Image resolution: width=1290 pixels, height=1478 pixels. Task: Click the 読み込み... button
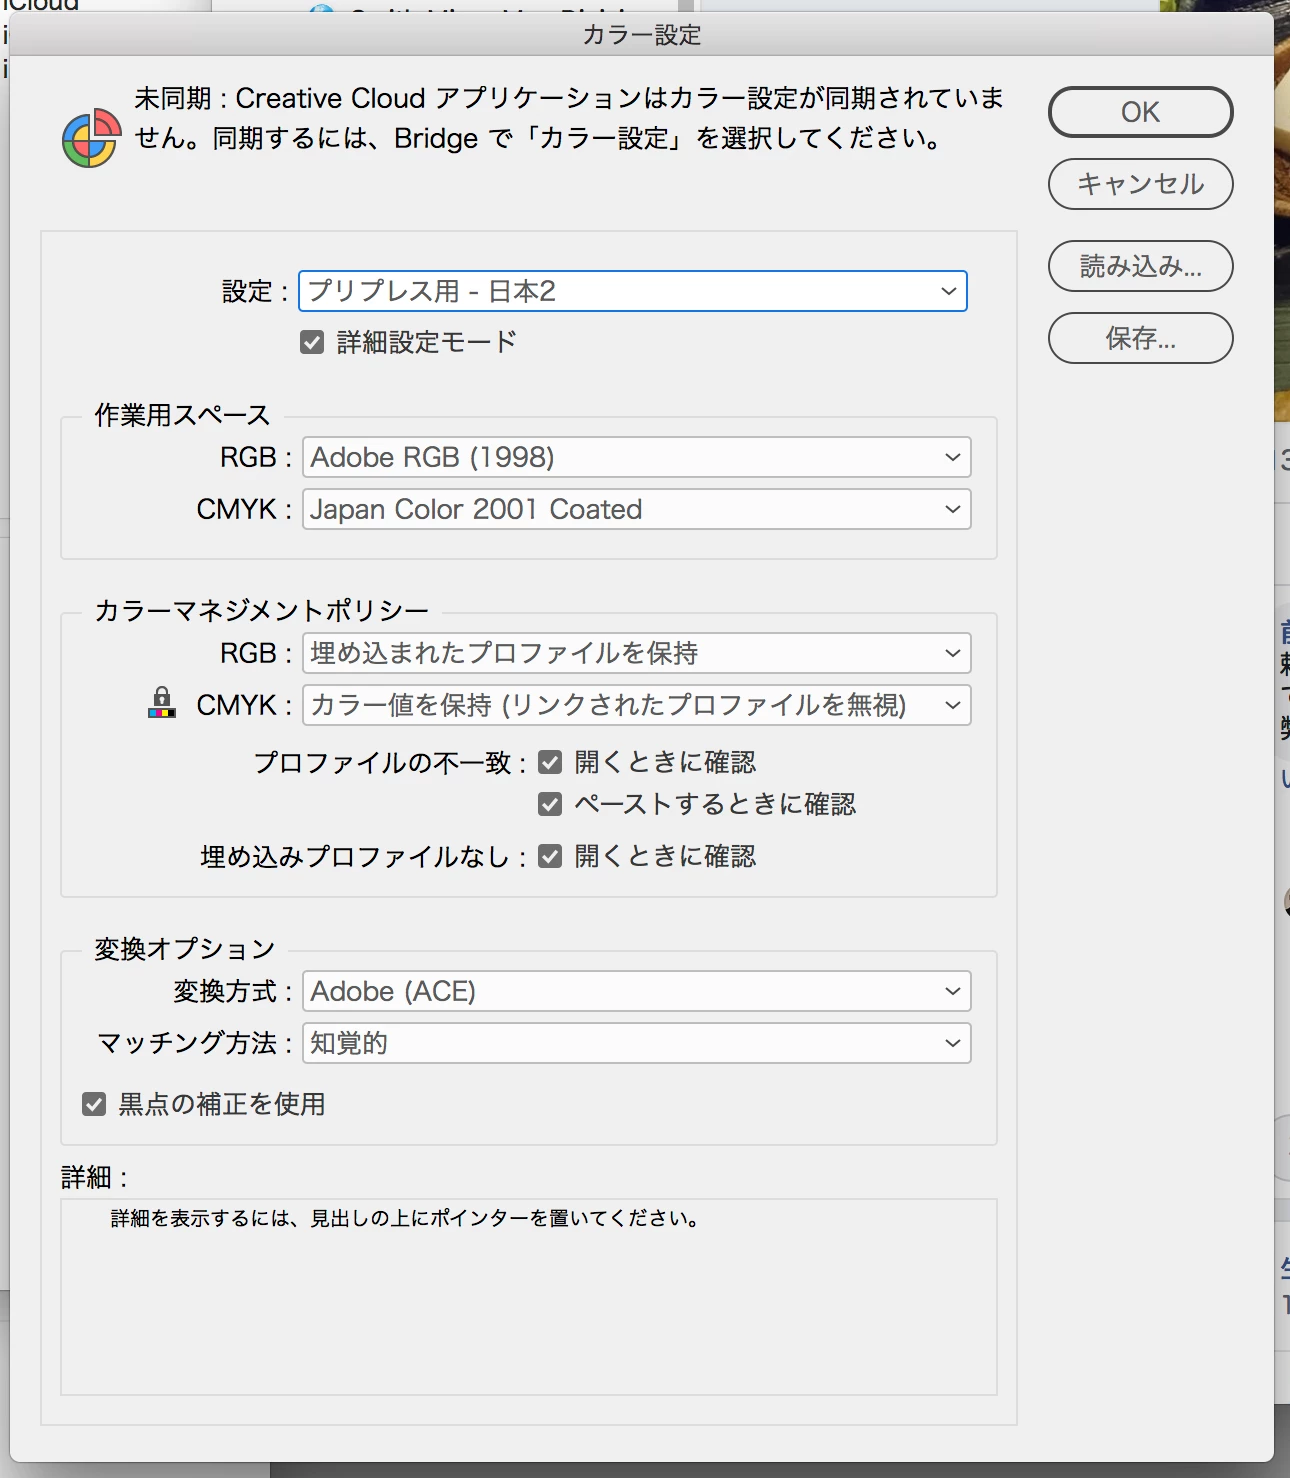coord(1140,266)
